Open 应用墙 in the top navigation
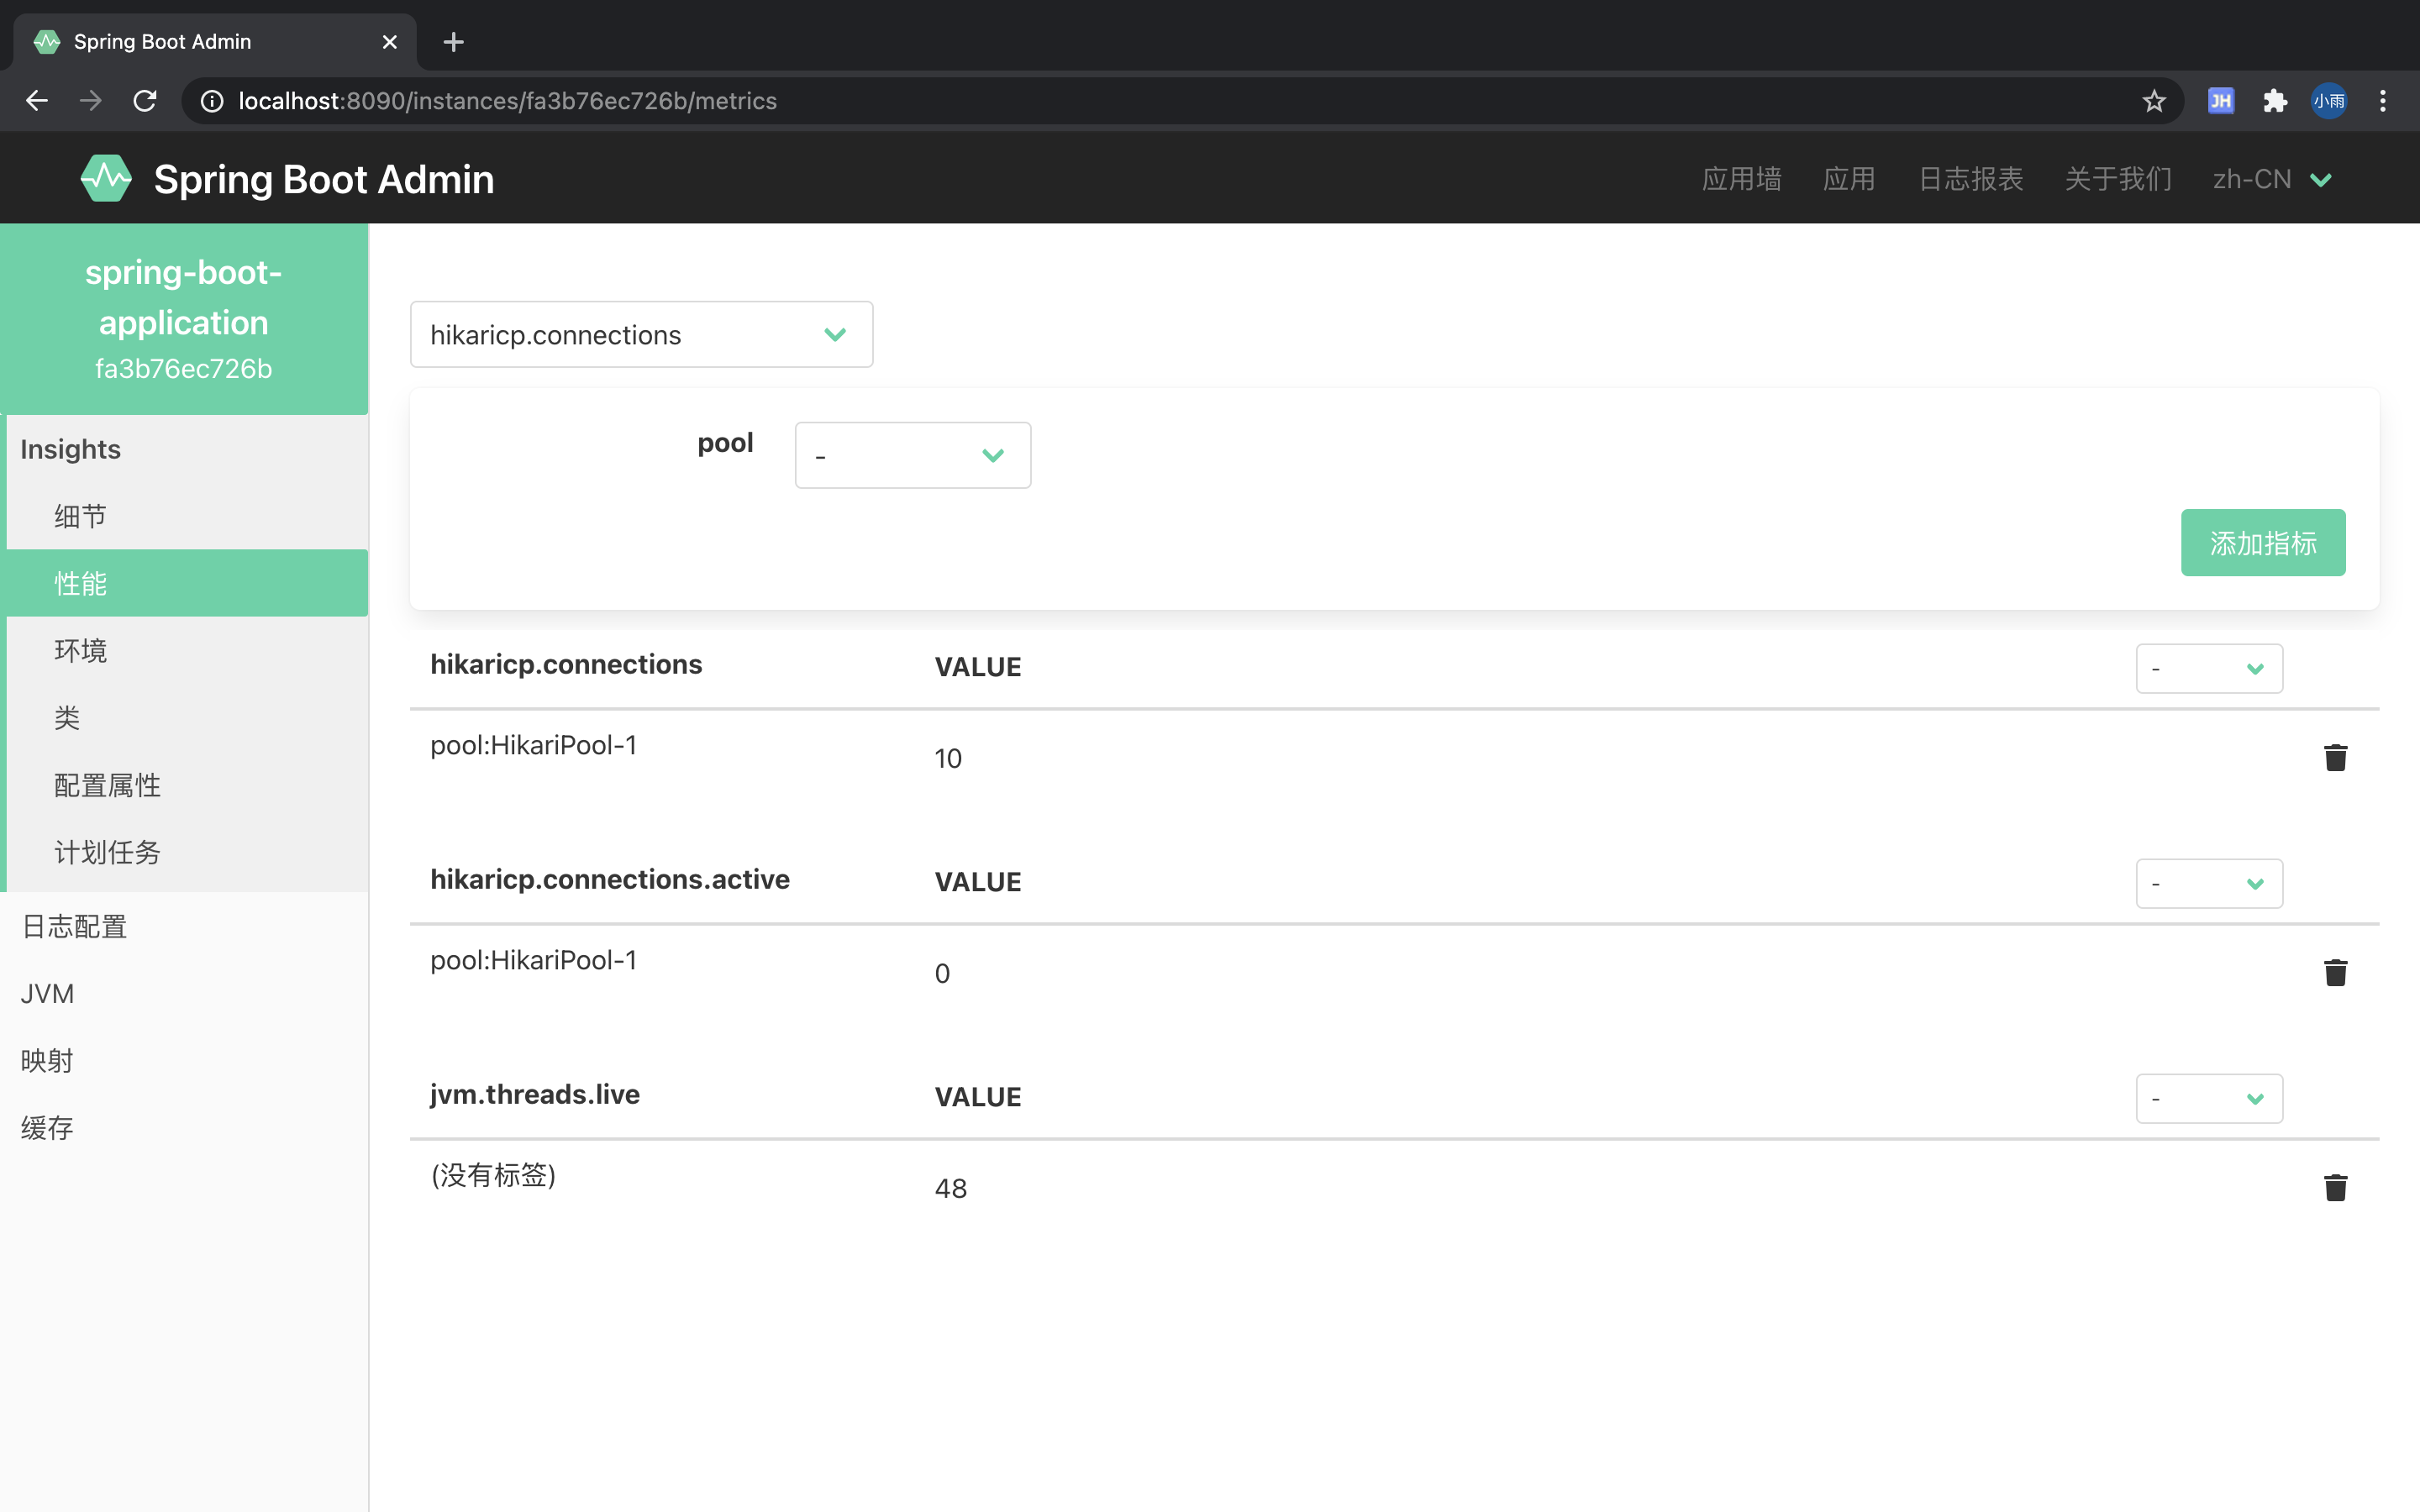This screenshot has height=1512, width=2420. [x=1741, y=179]
